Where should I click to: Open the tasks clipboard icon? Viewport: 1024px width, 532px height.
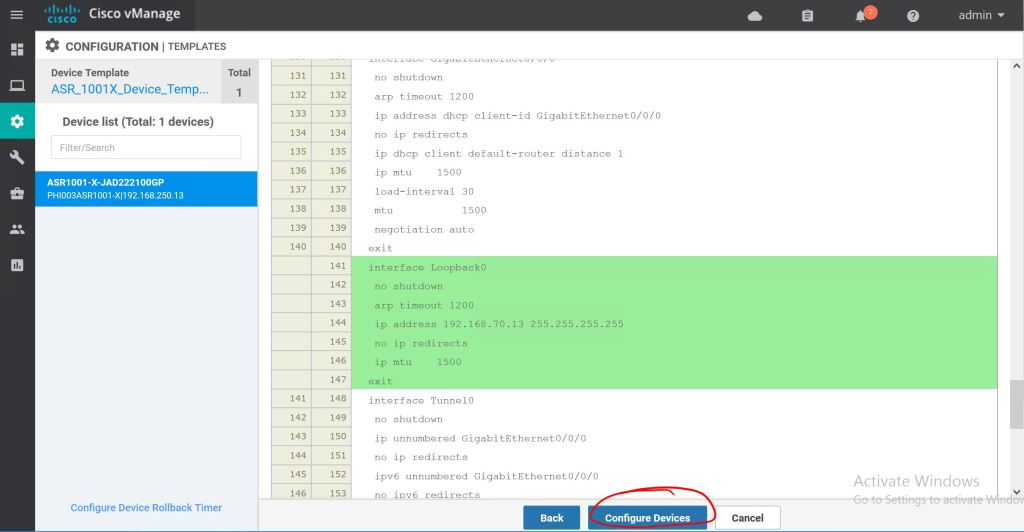tap(808, 16)
